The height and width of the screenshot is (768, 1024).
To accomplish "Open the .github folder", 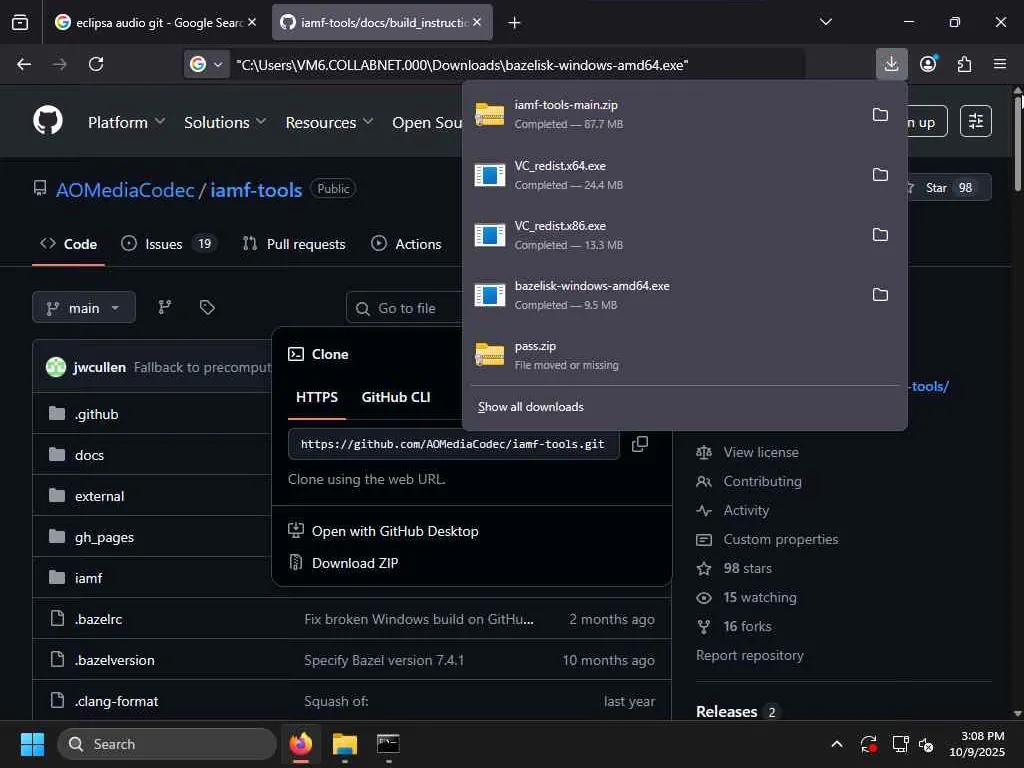I will tap(97, 414).
